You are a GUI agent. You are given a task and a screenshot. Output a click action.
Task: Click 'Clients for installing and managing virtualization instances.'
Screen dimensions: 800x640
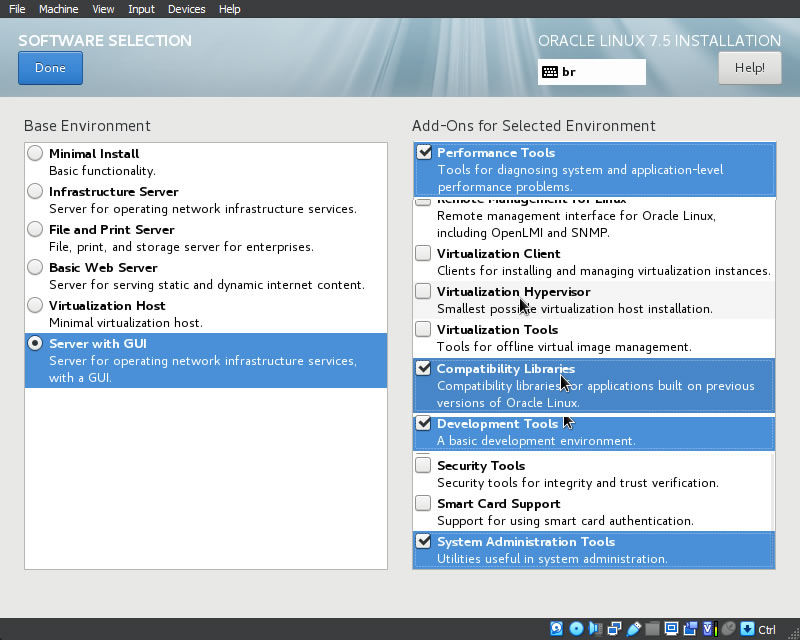pos(604,271)
